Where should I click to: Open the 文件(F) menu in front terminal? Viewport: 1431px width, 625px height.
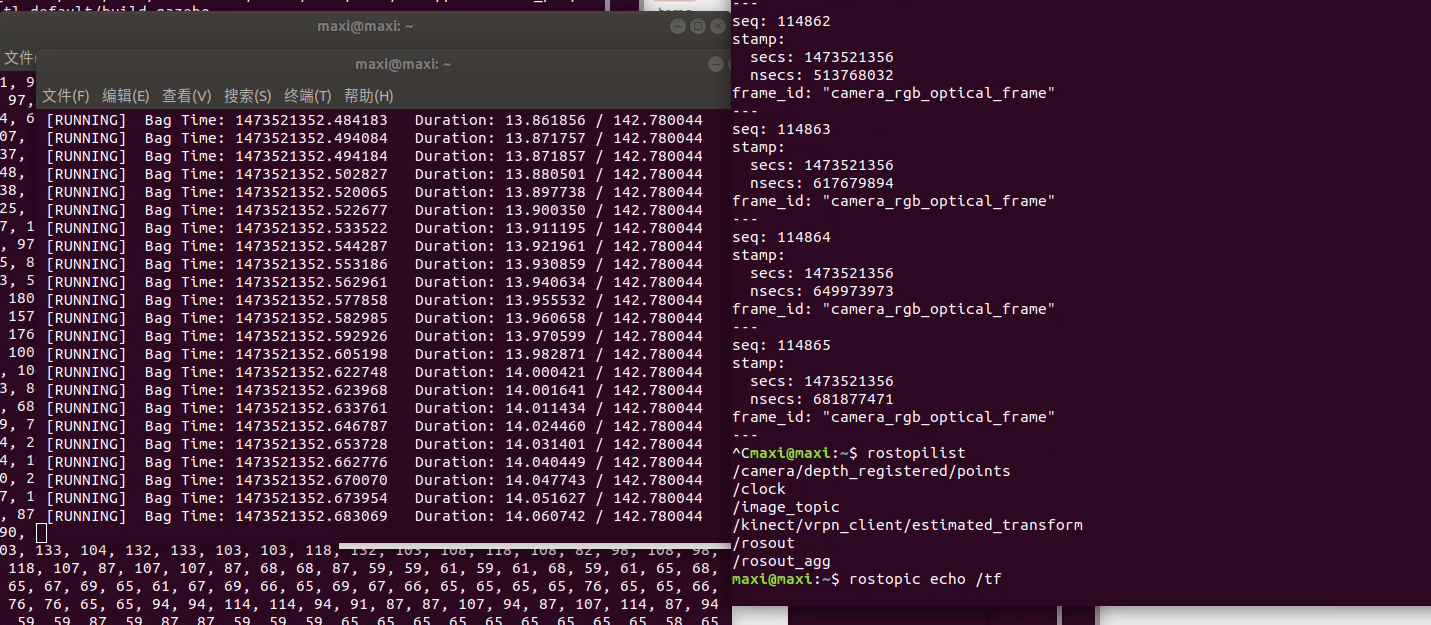pyautogui.click(x=66, y=96)
